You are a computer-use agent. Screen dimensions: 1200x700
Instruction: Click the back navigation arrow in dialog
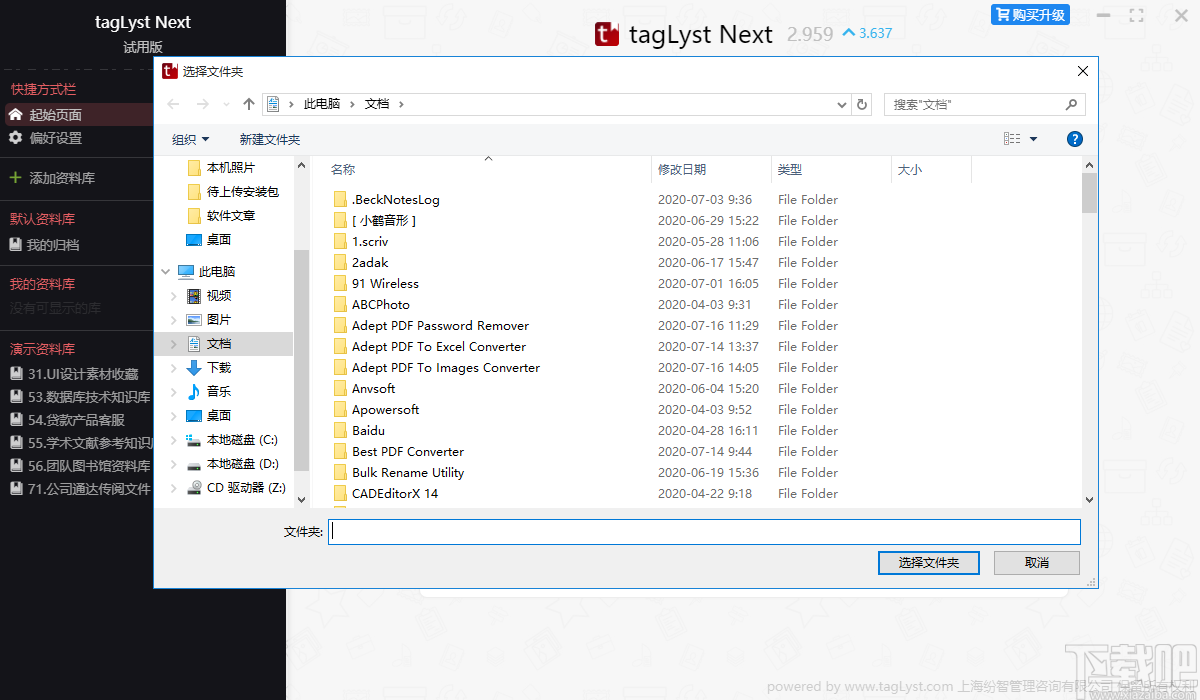pos(172,104)
